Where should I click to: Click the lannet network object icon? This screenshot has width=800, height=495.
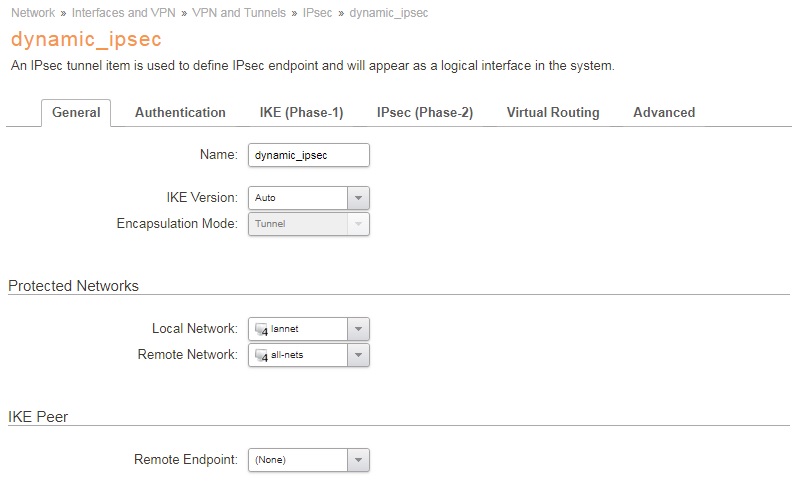[x=261, y=329]
